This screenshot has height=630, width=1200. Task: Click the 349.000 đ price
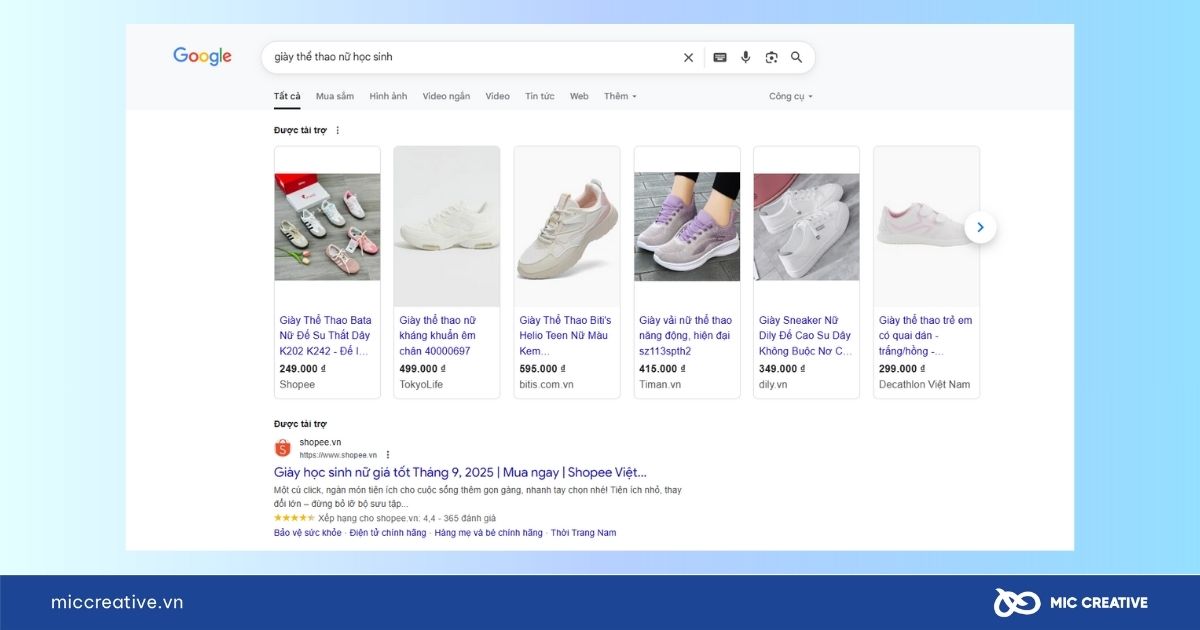[782, 368]
